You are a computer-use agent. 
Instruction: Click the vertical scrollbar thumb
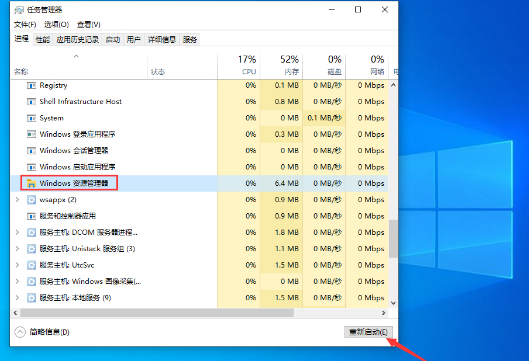coord(393,239)
